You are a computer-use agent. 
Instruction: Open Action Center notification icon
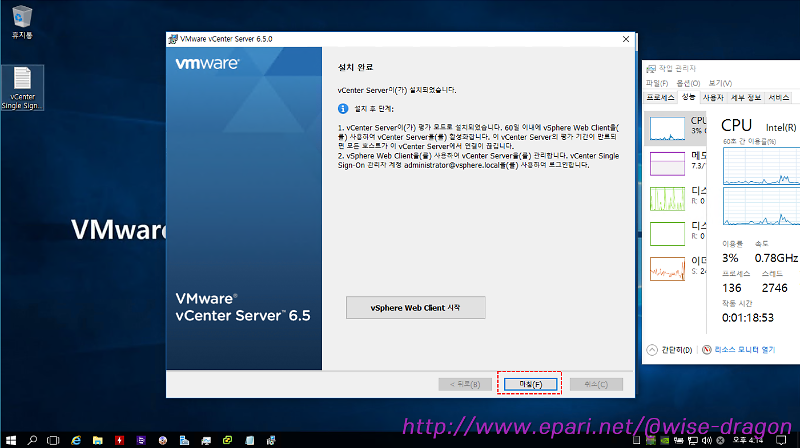pyautogui.click(x=781, y=440)
